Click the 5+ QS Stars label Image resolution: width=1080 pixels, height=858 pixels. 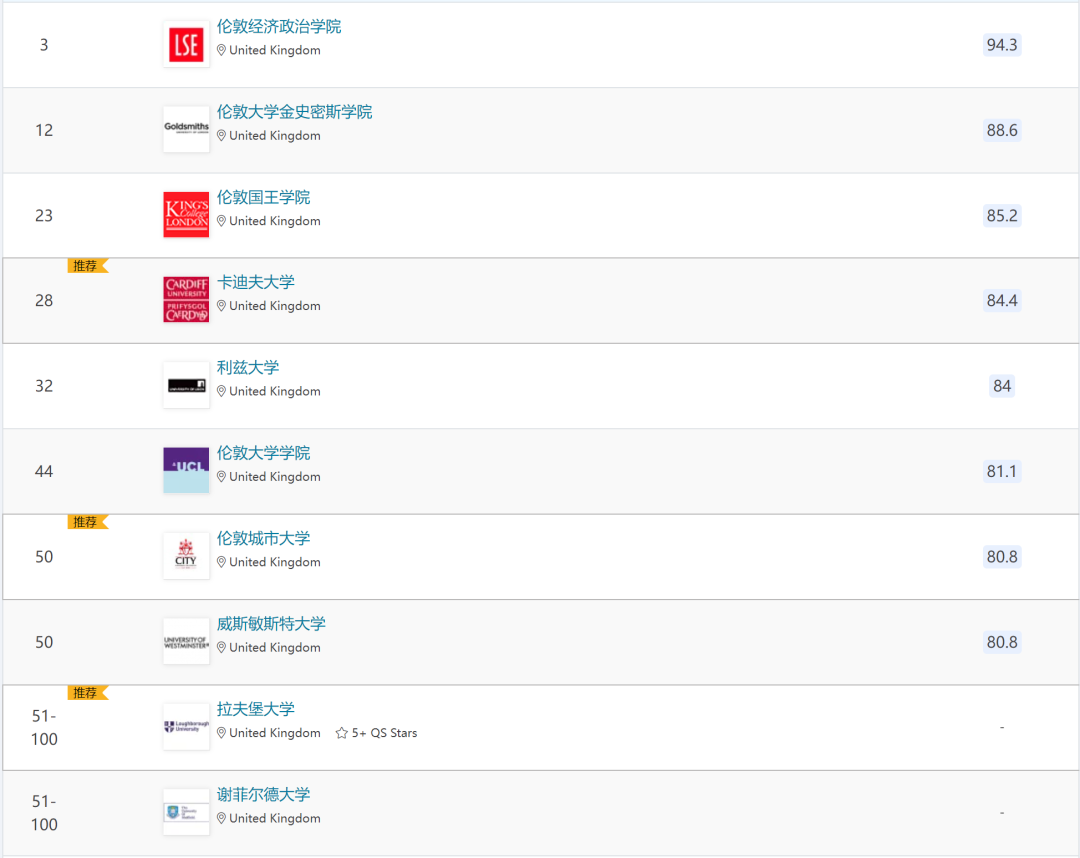point(384,733)
